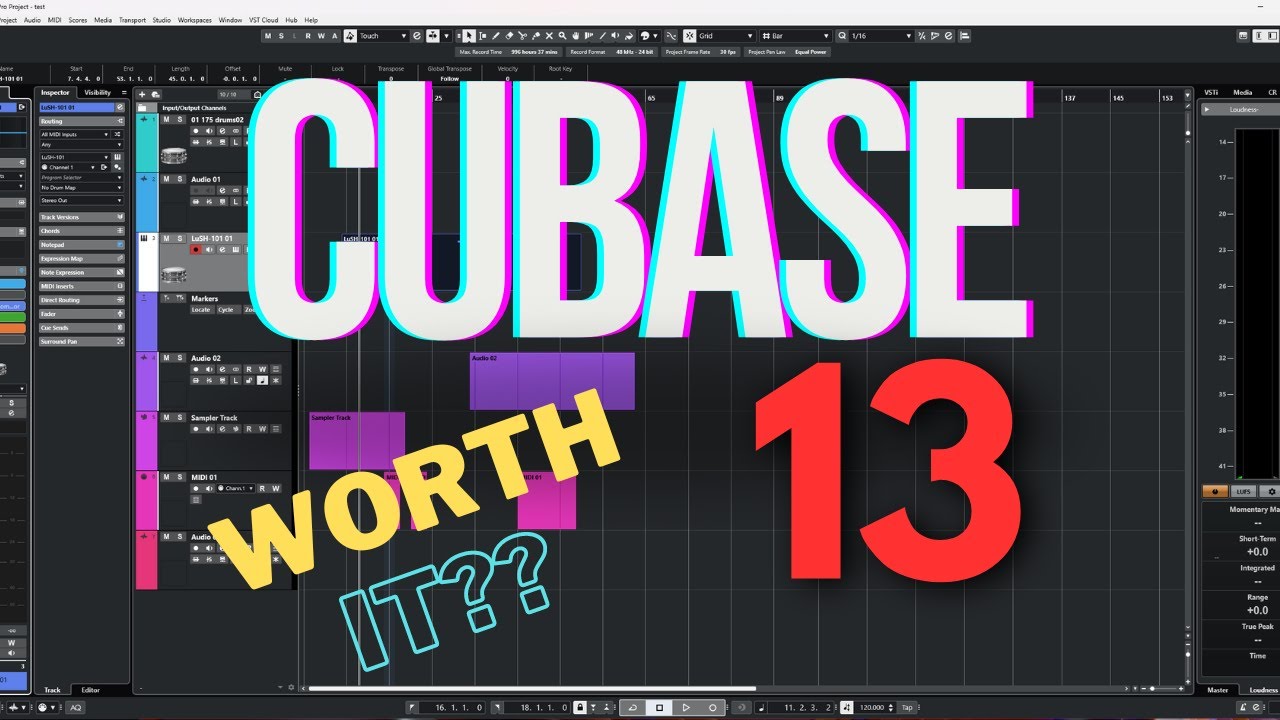Select the Glue tool
The height and width of the screenshot is (720, 1280).
click(536, 36)
